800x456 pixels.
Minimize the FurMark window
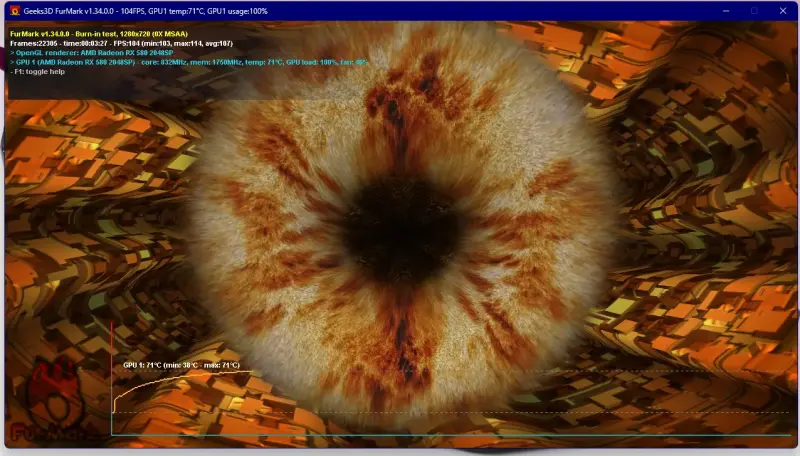click(x=727, y=10)
